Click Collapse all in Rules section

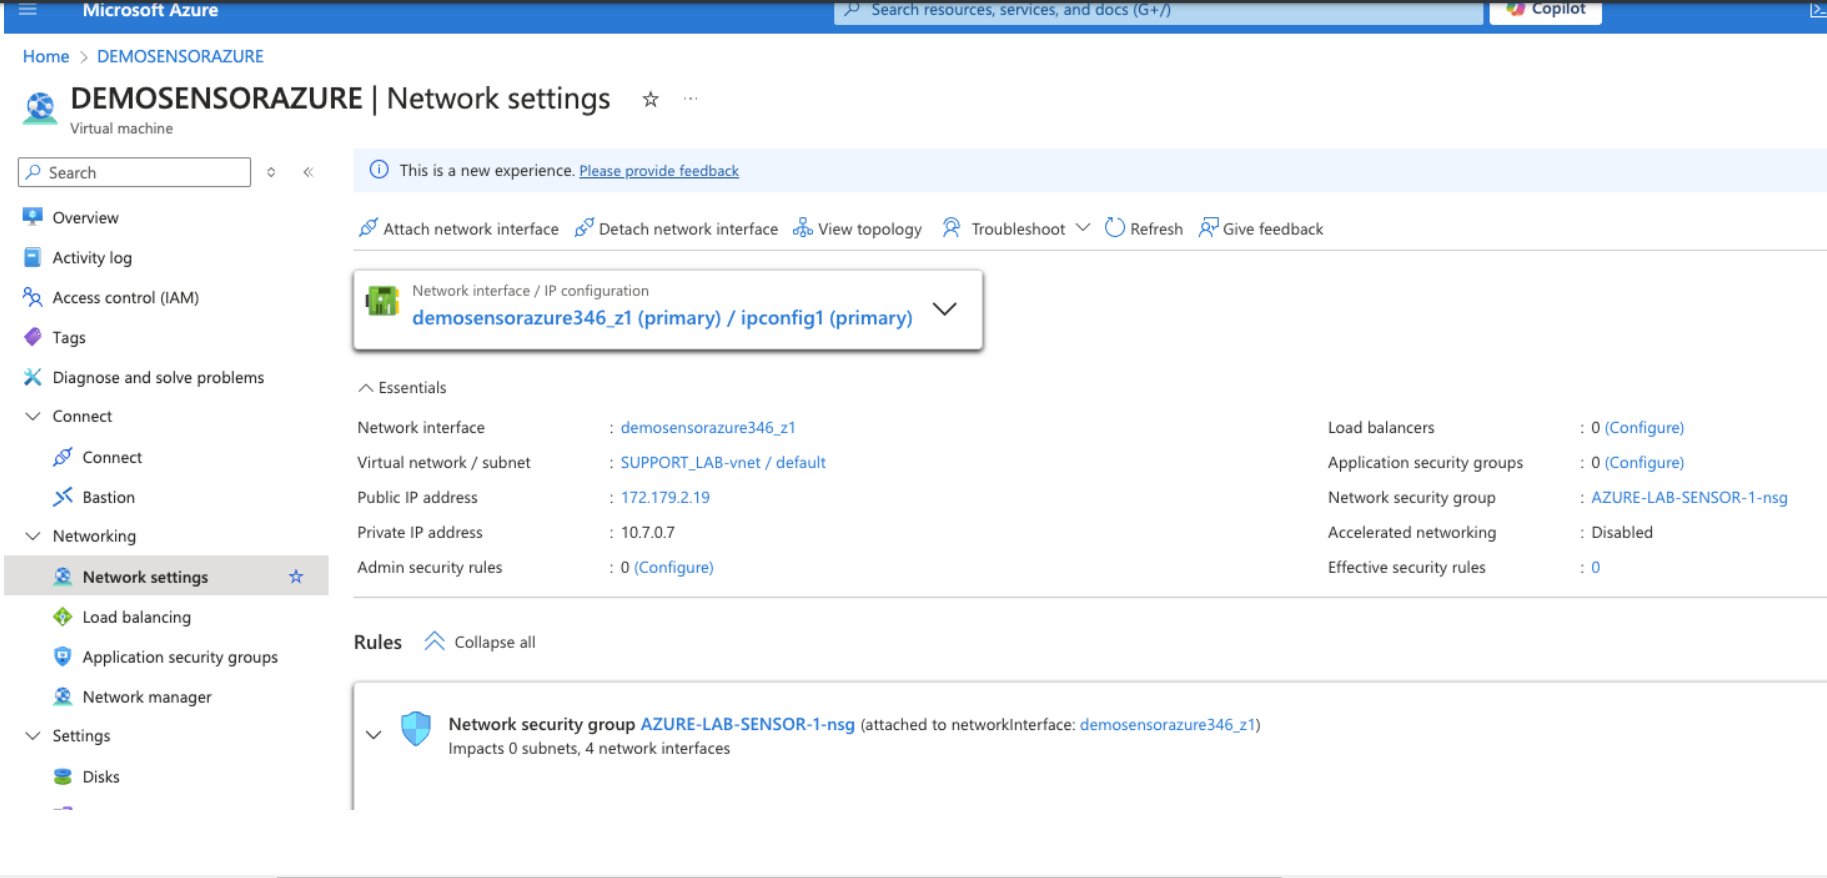click(x=480, y=642)
